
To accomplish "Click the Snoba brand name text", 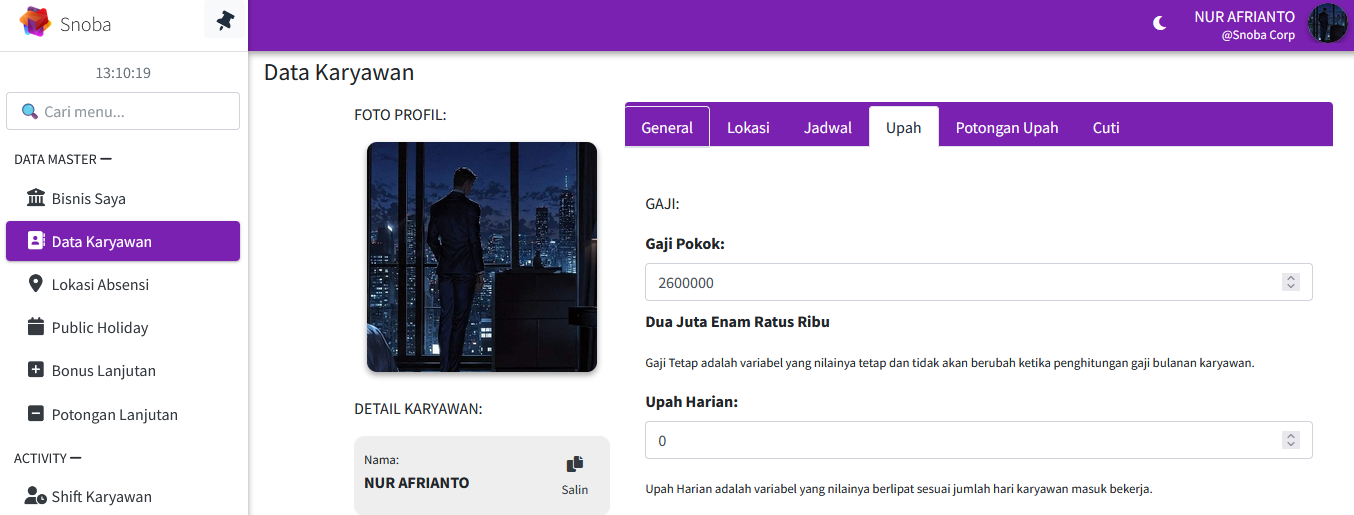I will click(86, 24).
